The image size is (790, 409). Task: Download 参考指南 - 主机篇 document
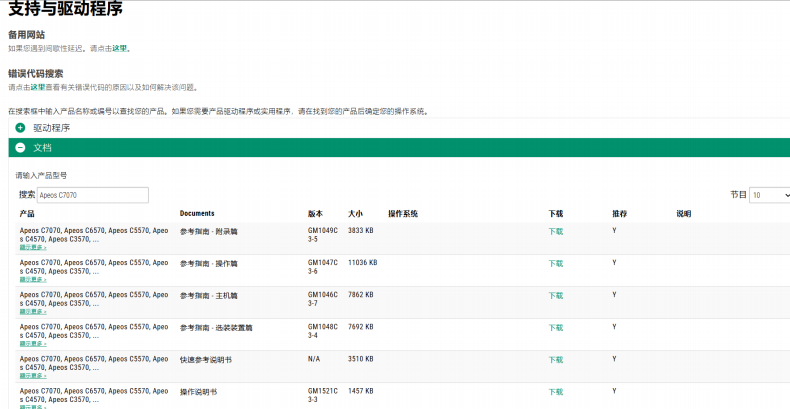tap(556, 296)
